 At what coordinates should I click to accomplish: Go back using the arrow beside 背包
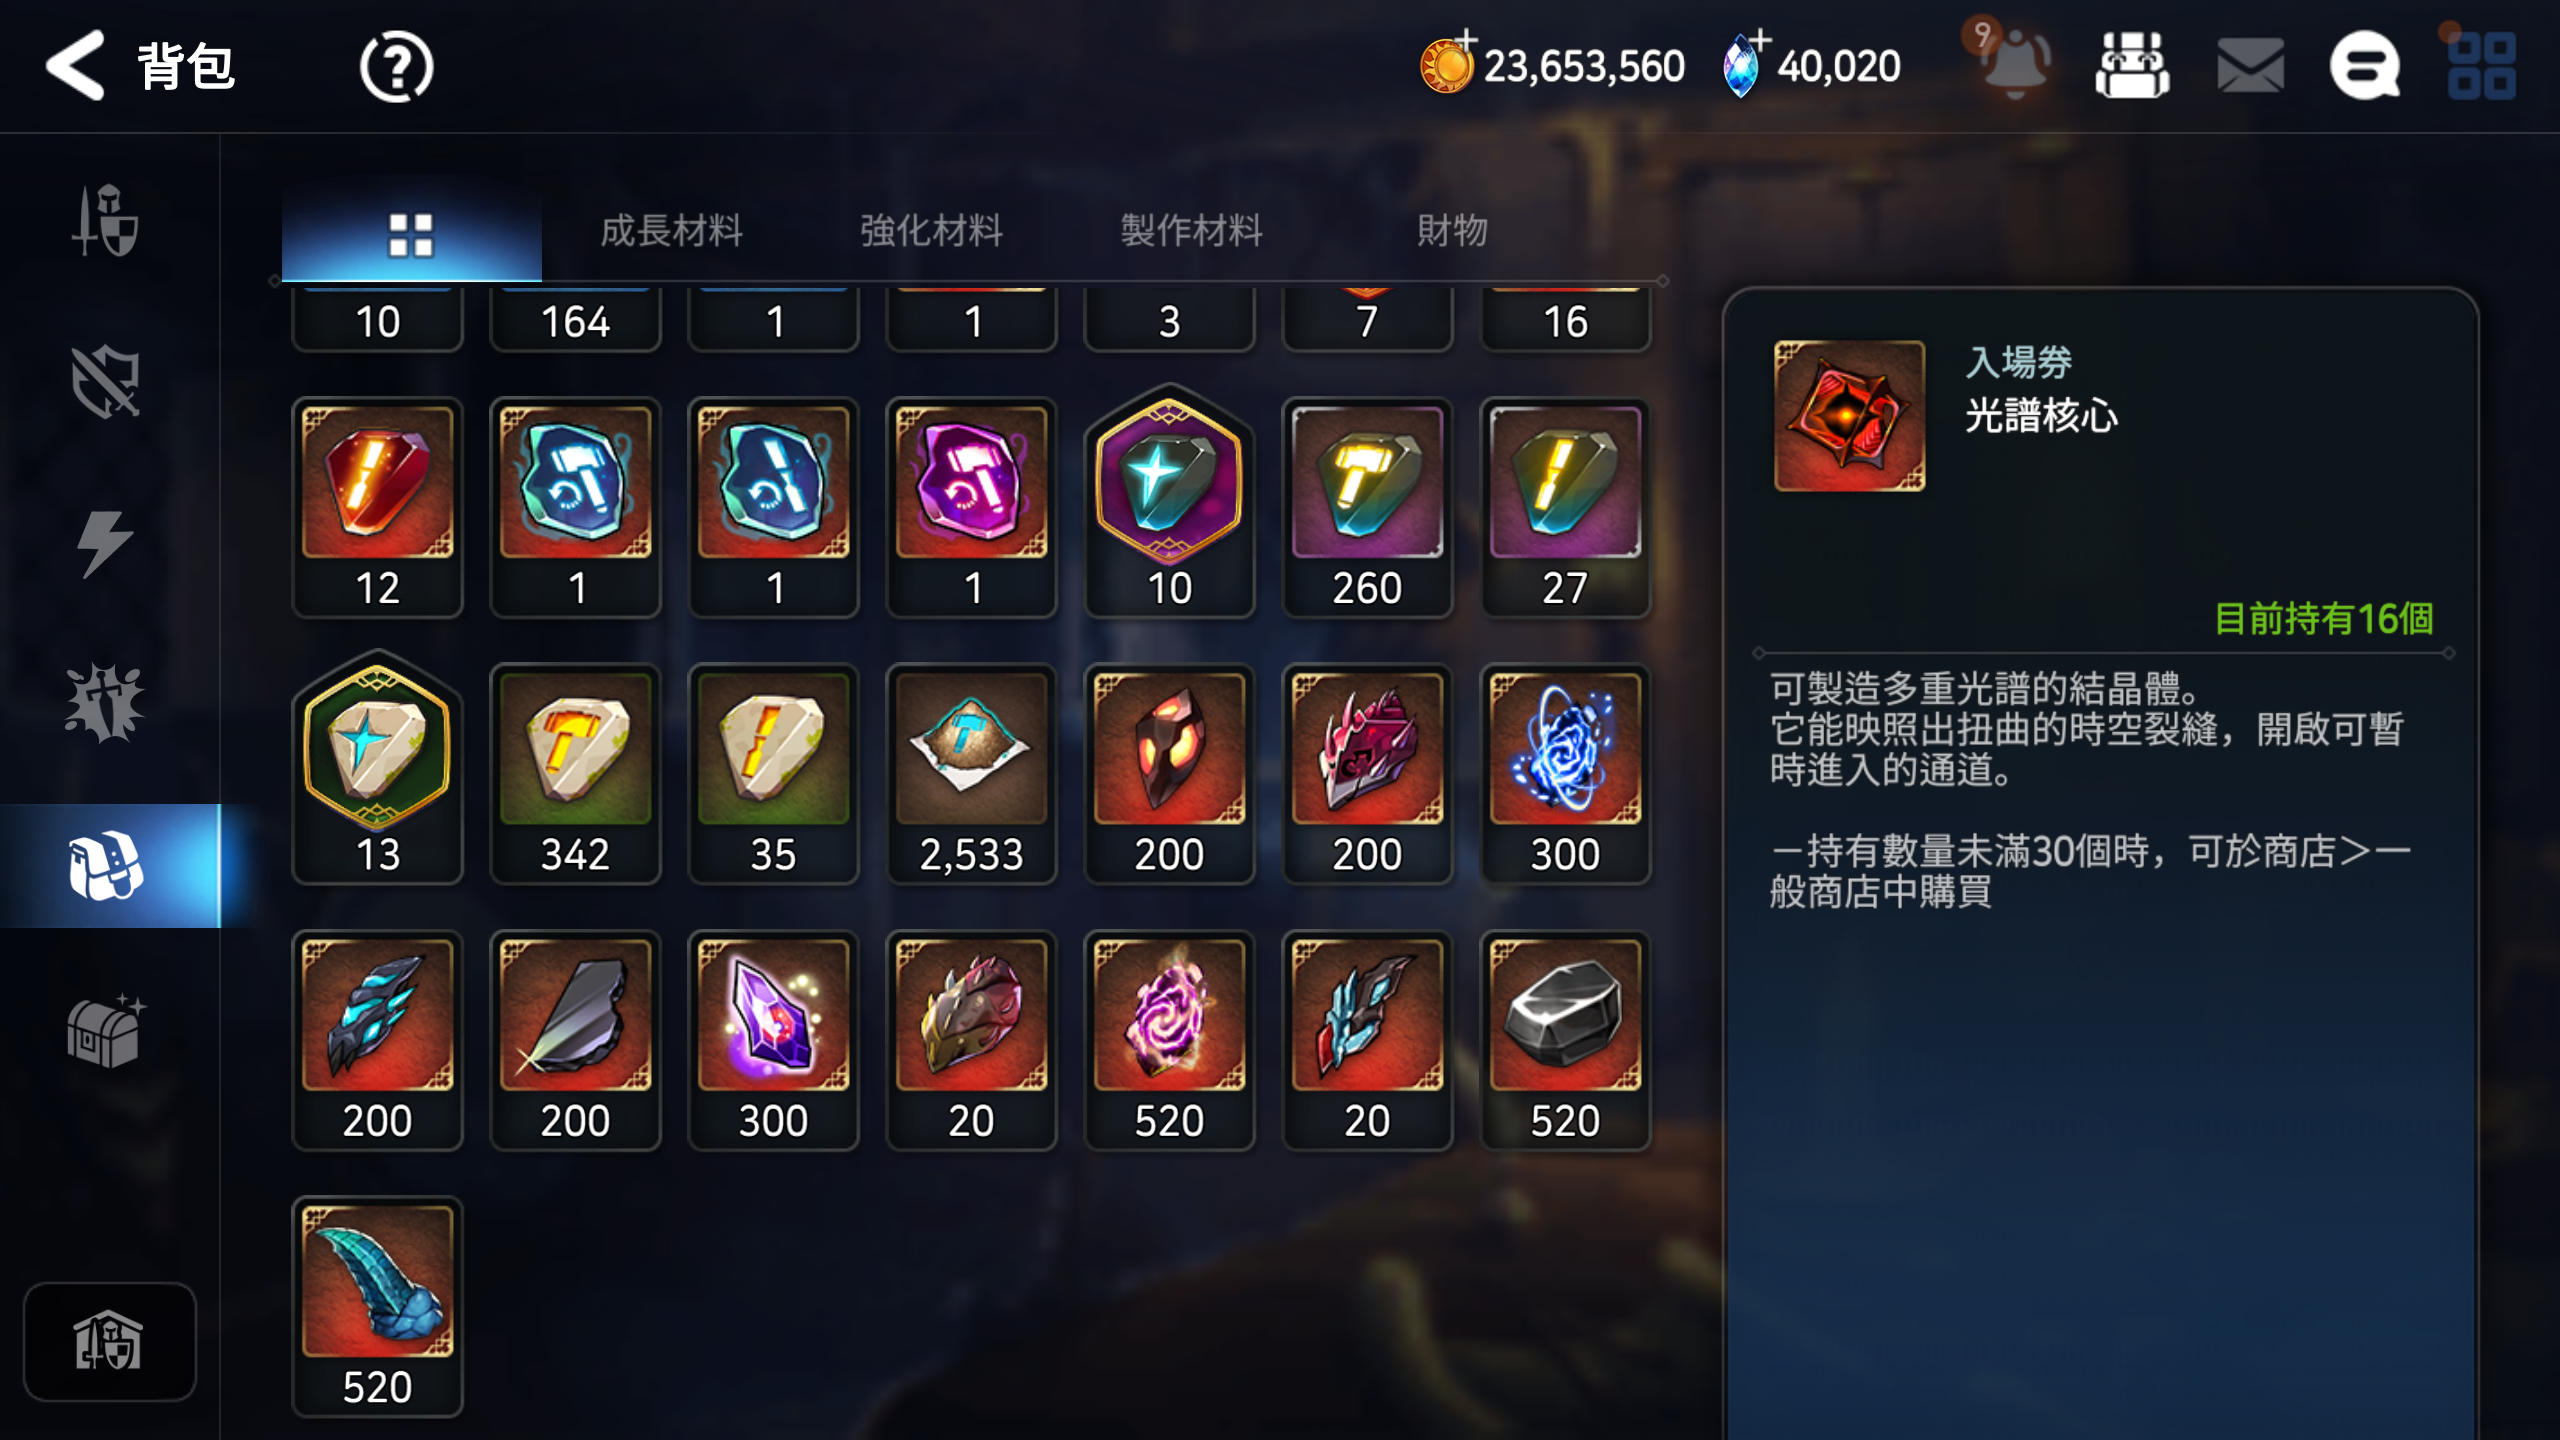[75, 66]
